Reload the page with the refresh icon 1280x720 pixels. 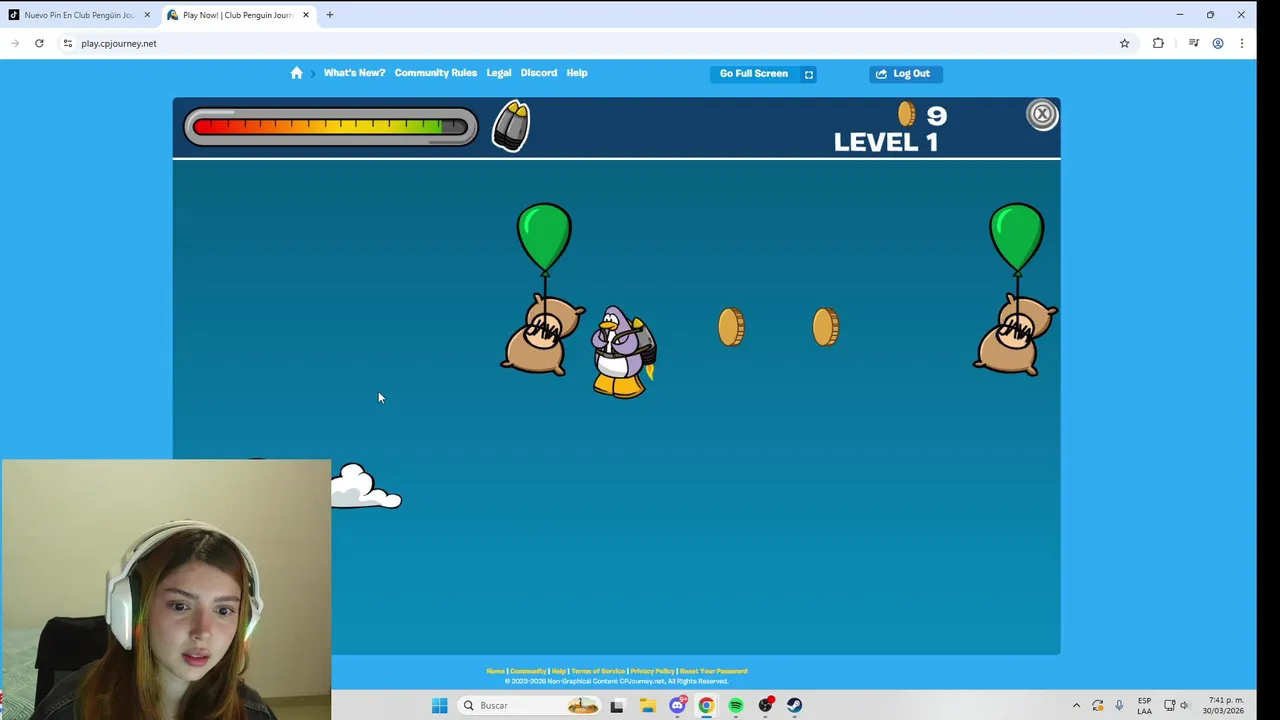pyautogui.click(x=39, y=43)
